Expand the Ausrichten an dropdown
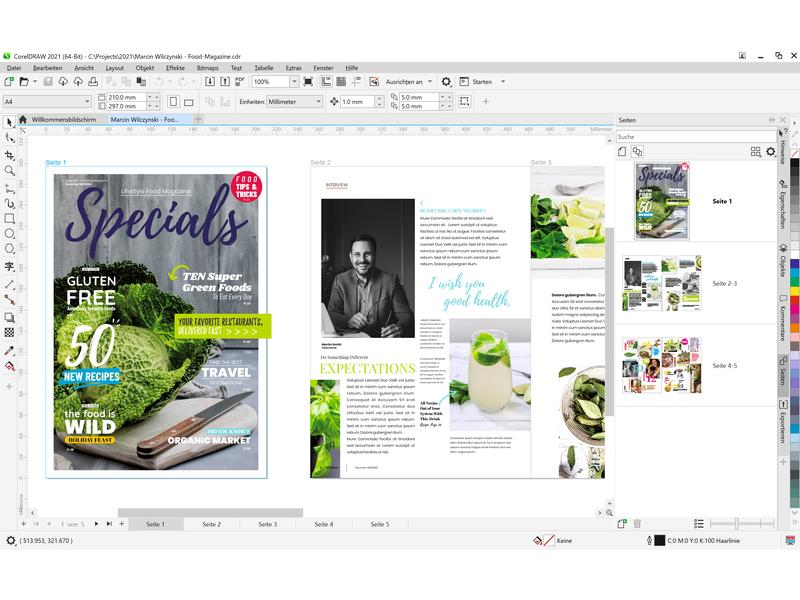The image size is (800, 600). tap(430, 82)
